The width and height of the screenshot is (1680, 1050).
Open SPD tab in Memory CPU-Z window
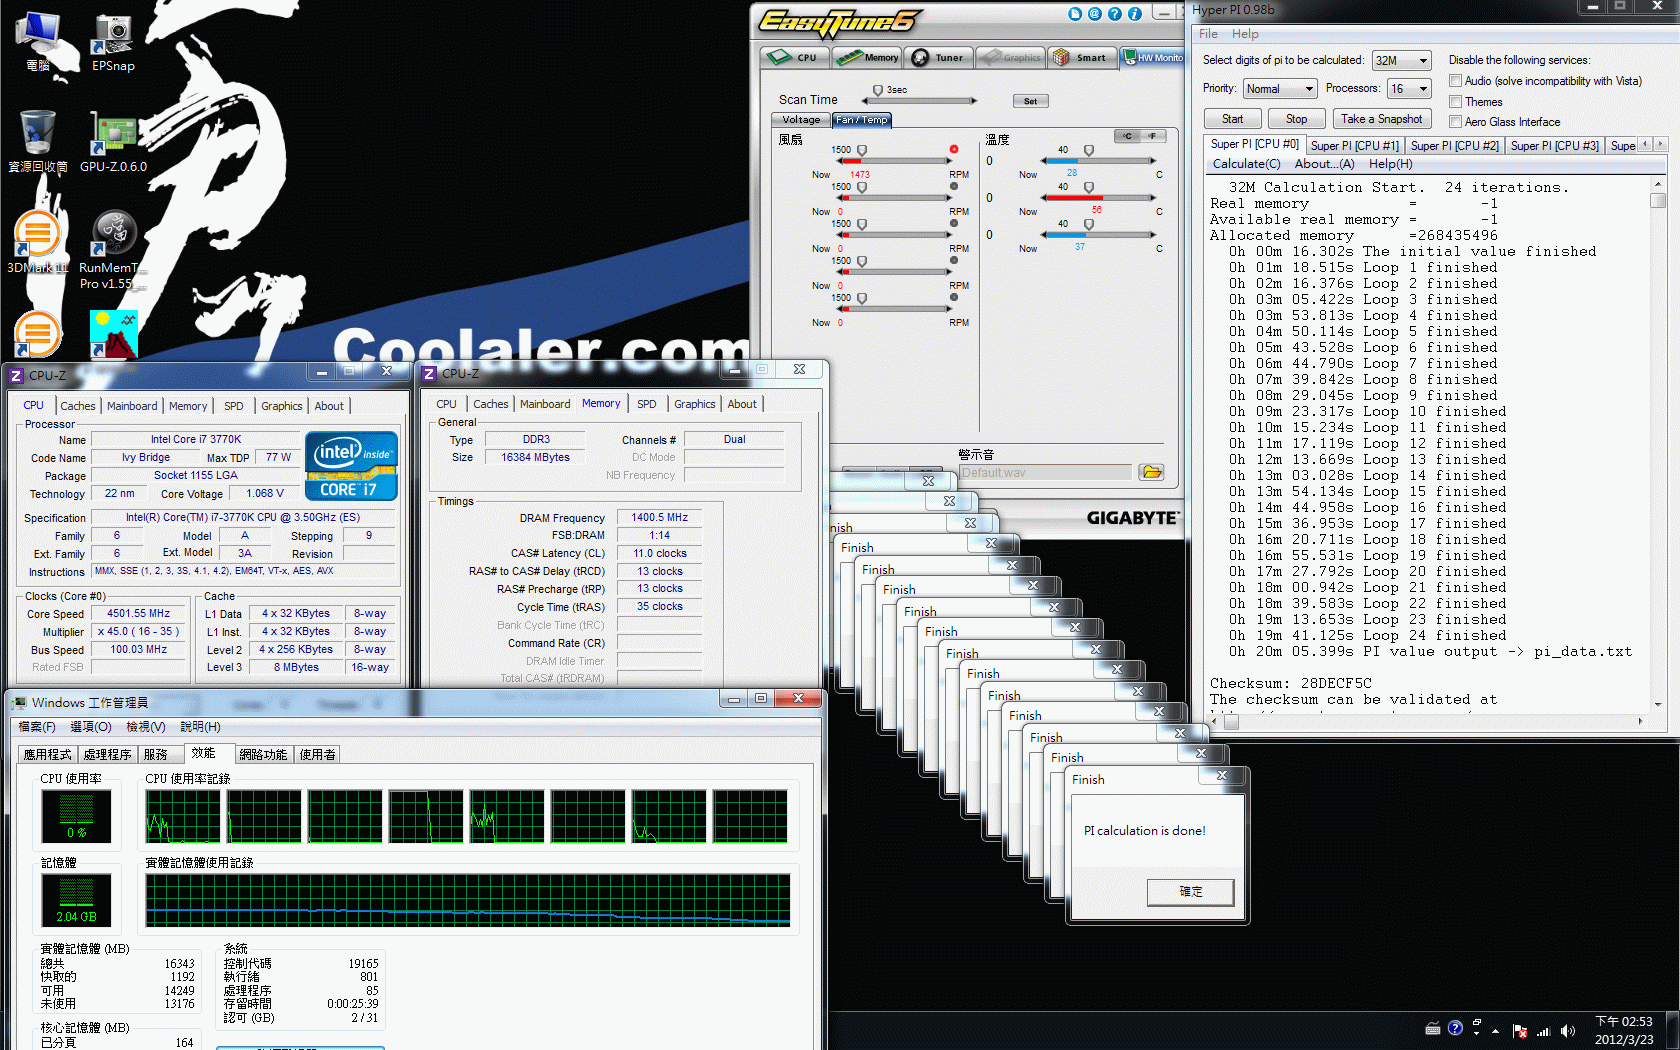tap(647, 404)
